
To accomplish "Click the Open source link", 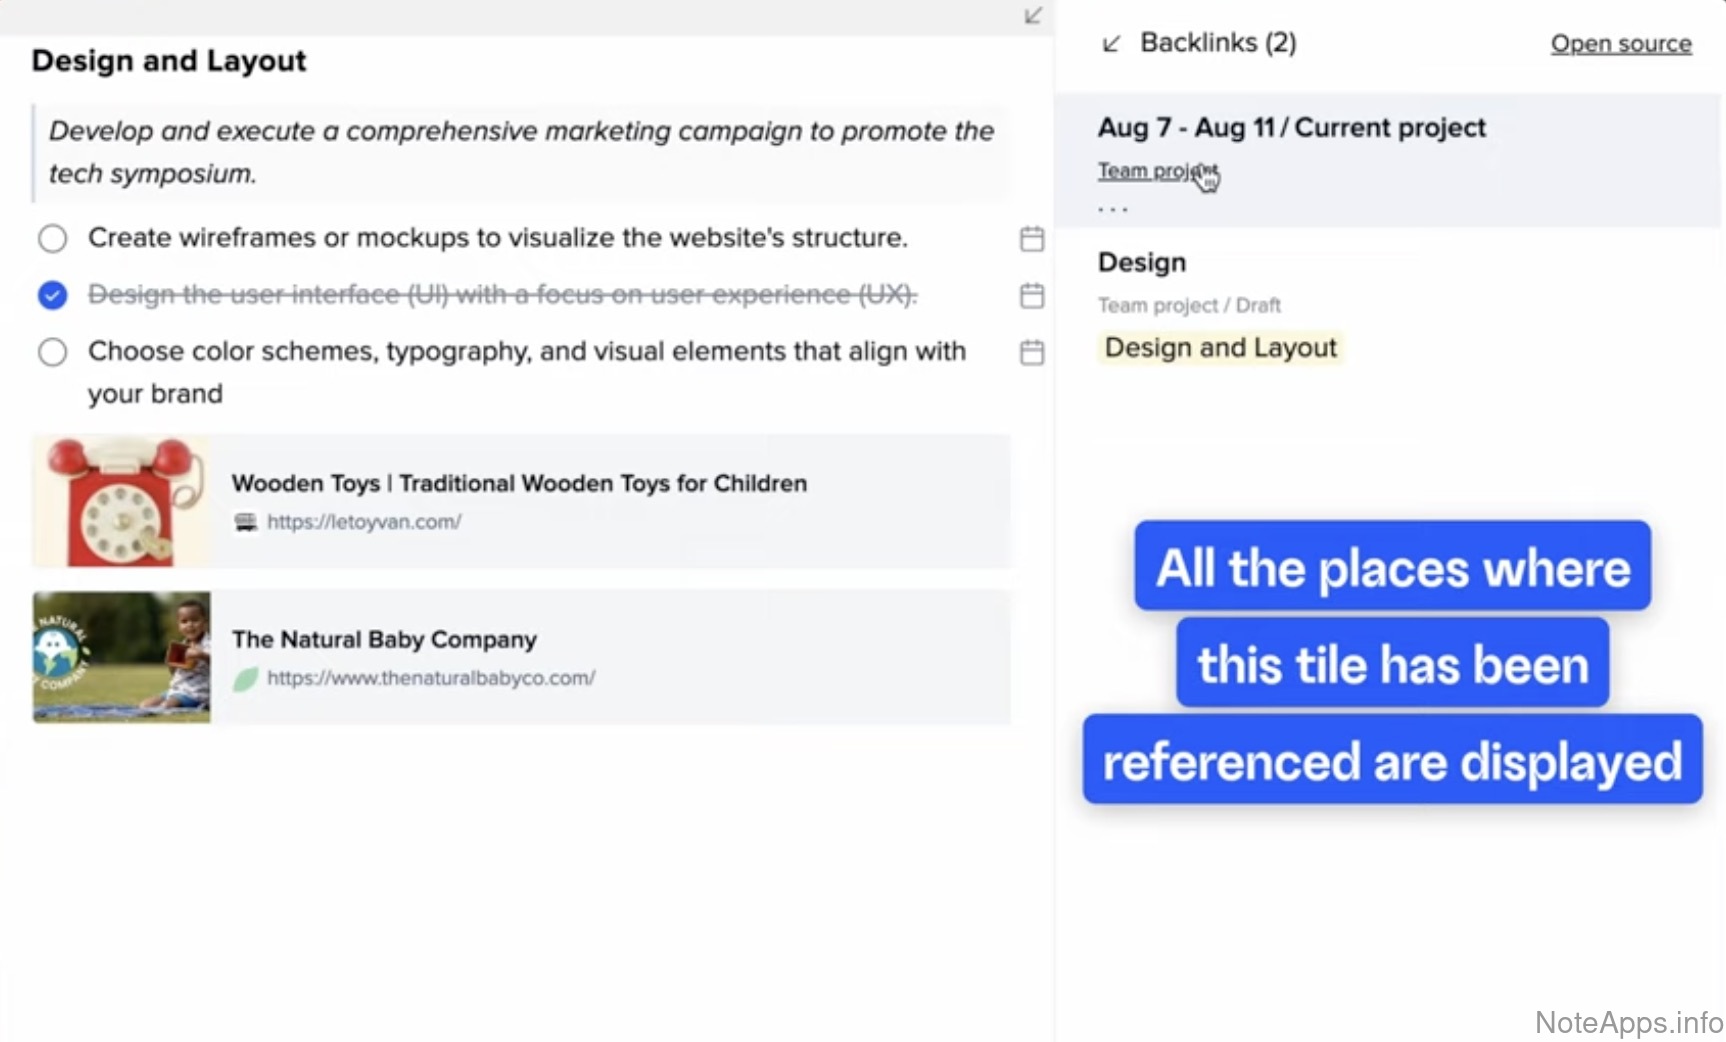I will click(1620, 44).
